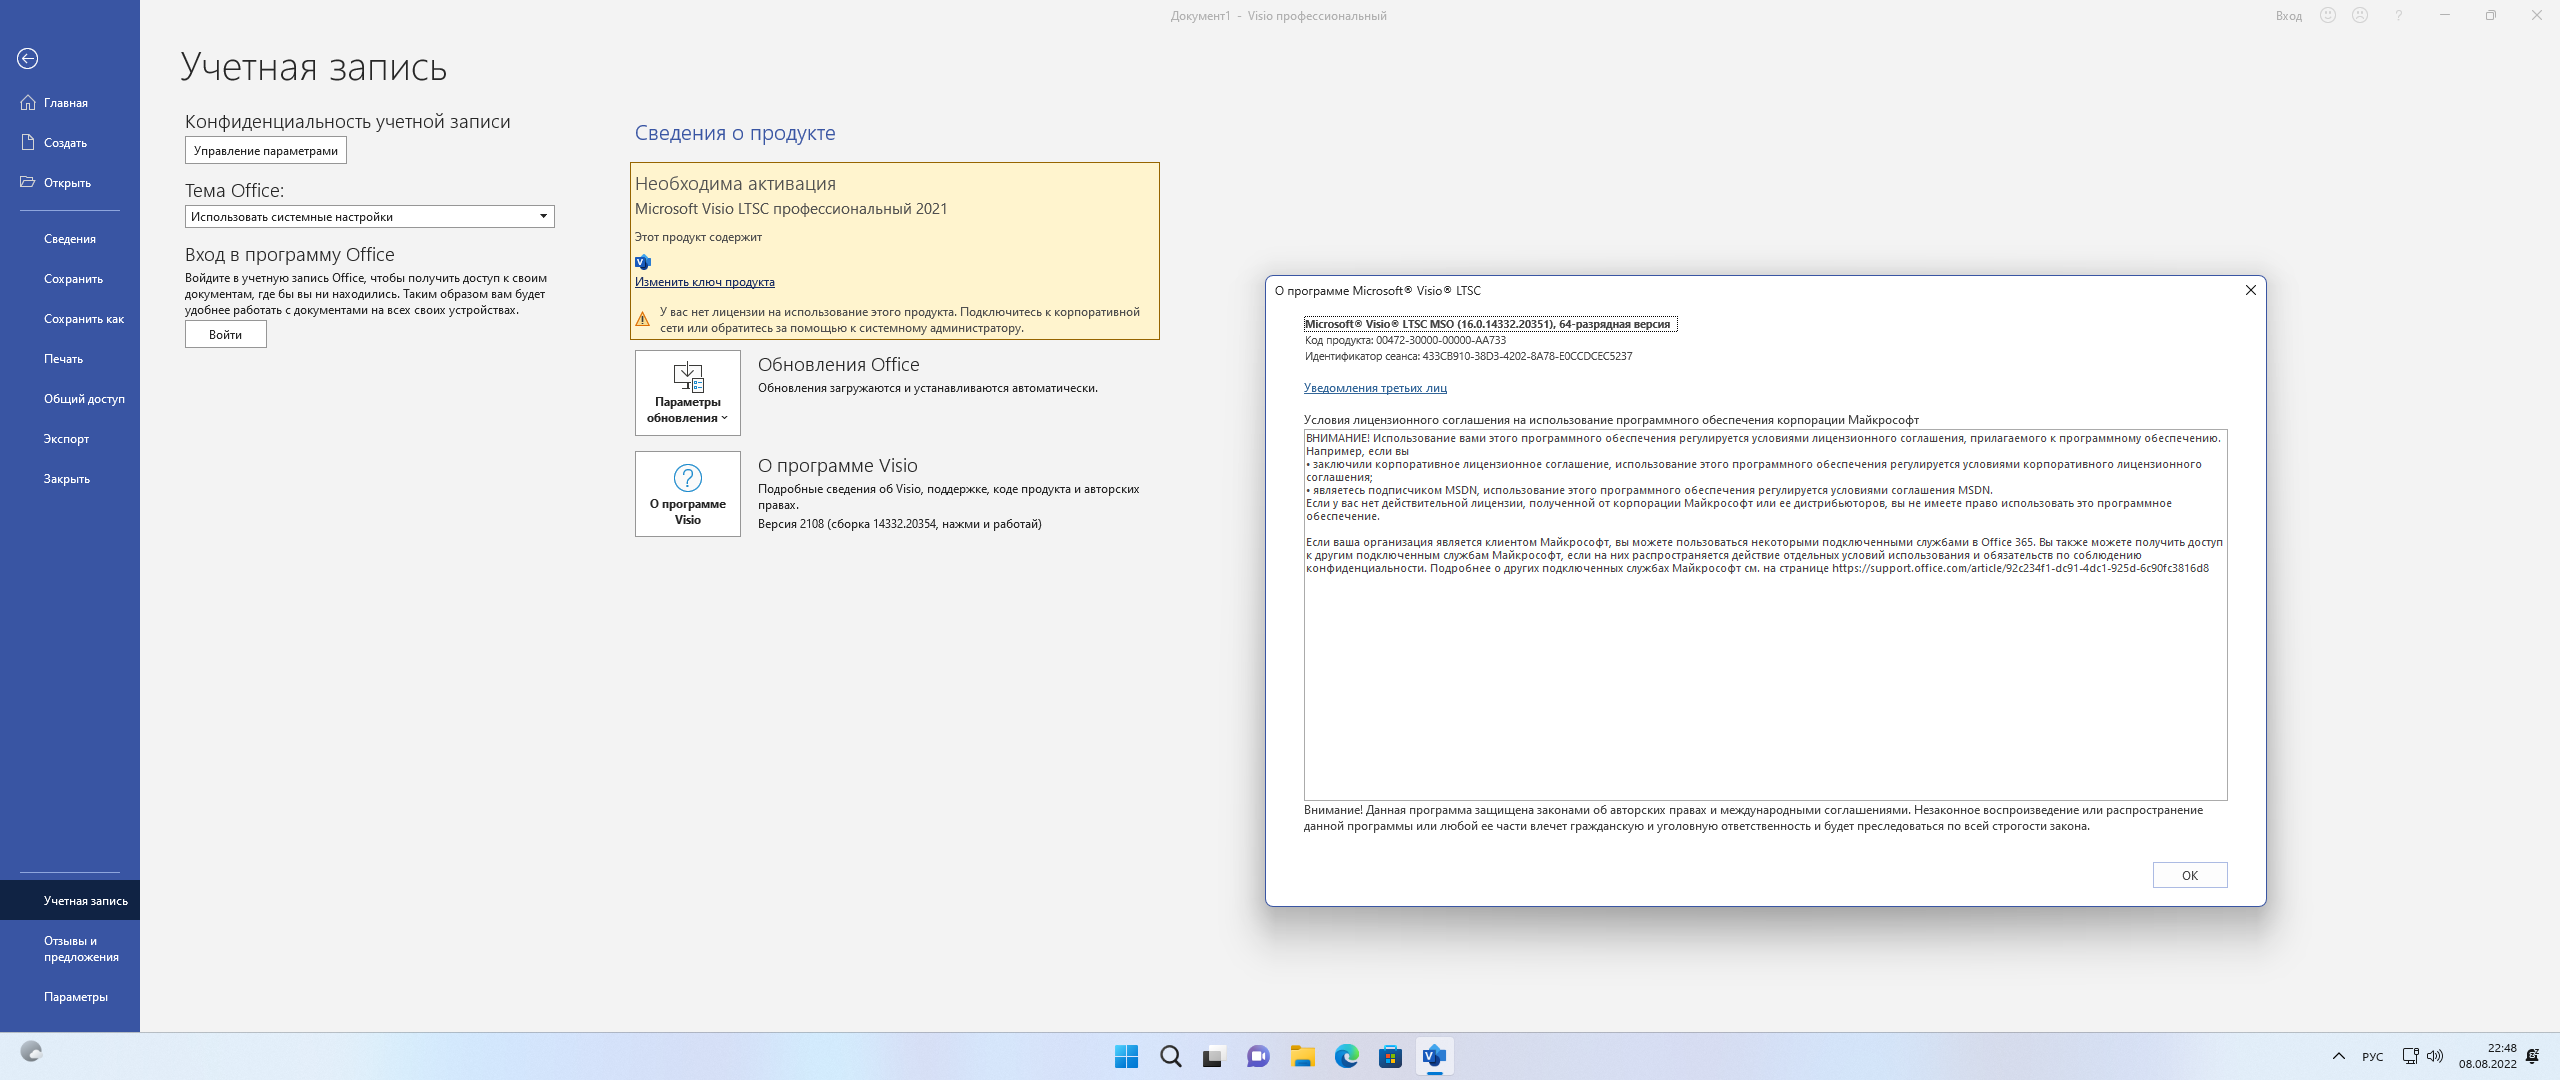Click Изменить ключ продукта link

pyautogui.click(x=705, y=282)
